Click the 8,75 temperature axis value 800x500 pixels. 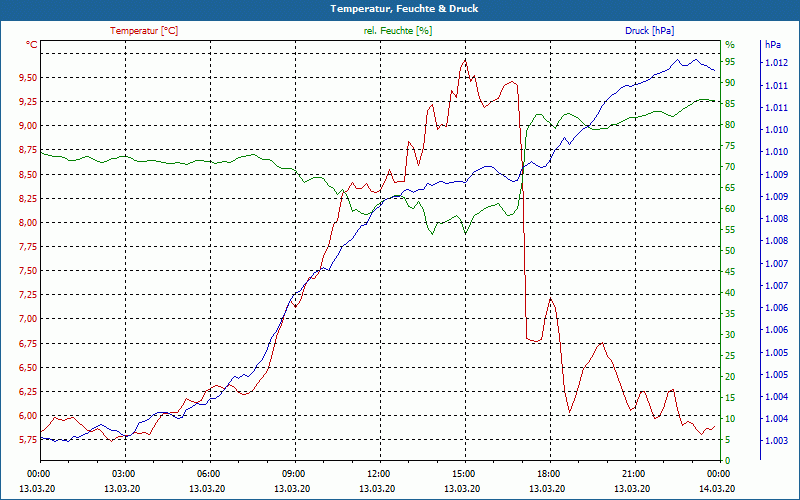[x=28, y=150]
